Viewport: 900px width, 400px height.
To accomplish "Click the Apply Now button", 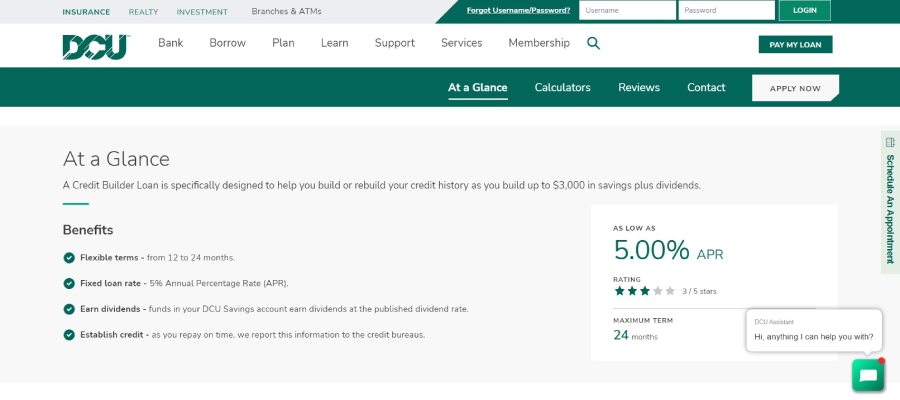I will click(795, 88).
